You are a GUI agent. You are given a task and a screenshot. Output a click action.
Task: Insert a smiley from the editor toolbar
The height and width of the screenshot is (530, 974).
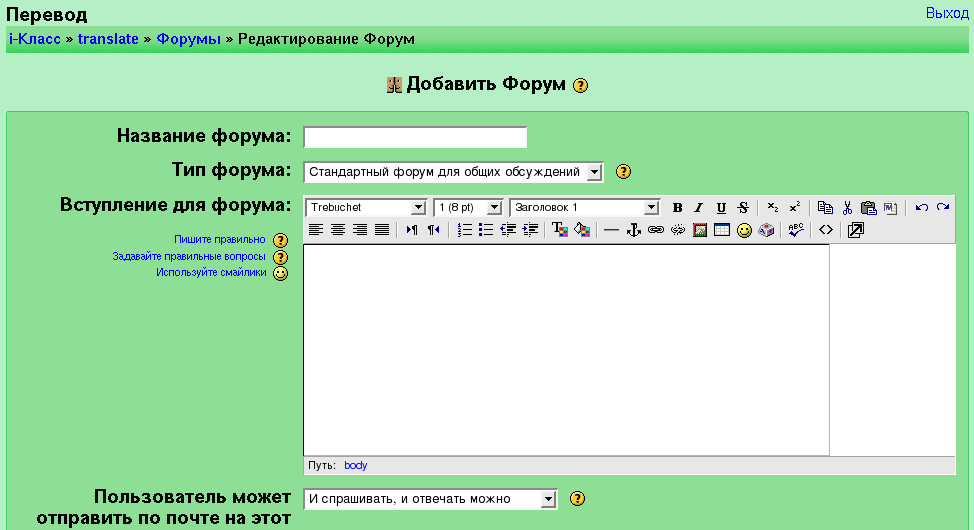pos(744,230)
